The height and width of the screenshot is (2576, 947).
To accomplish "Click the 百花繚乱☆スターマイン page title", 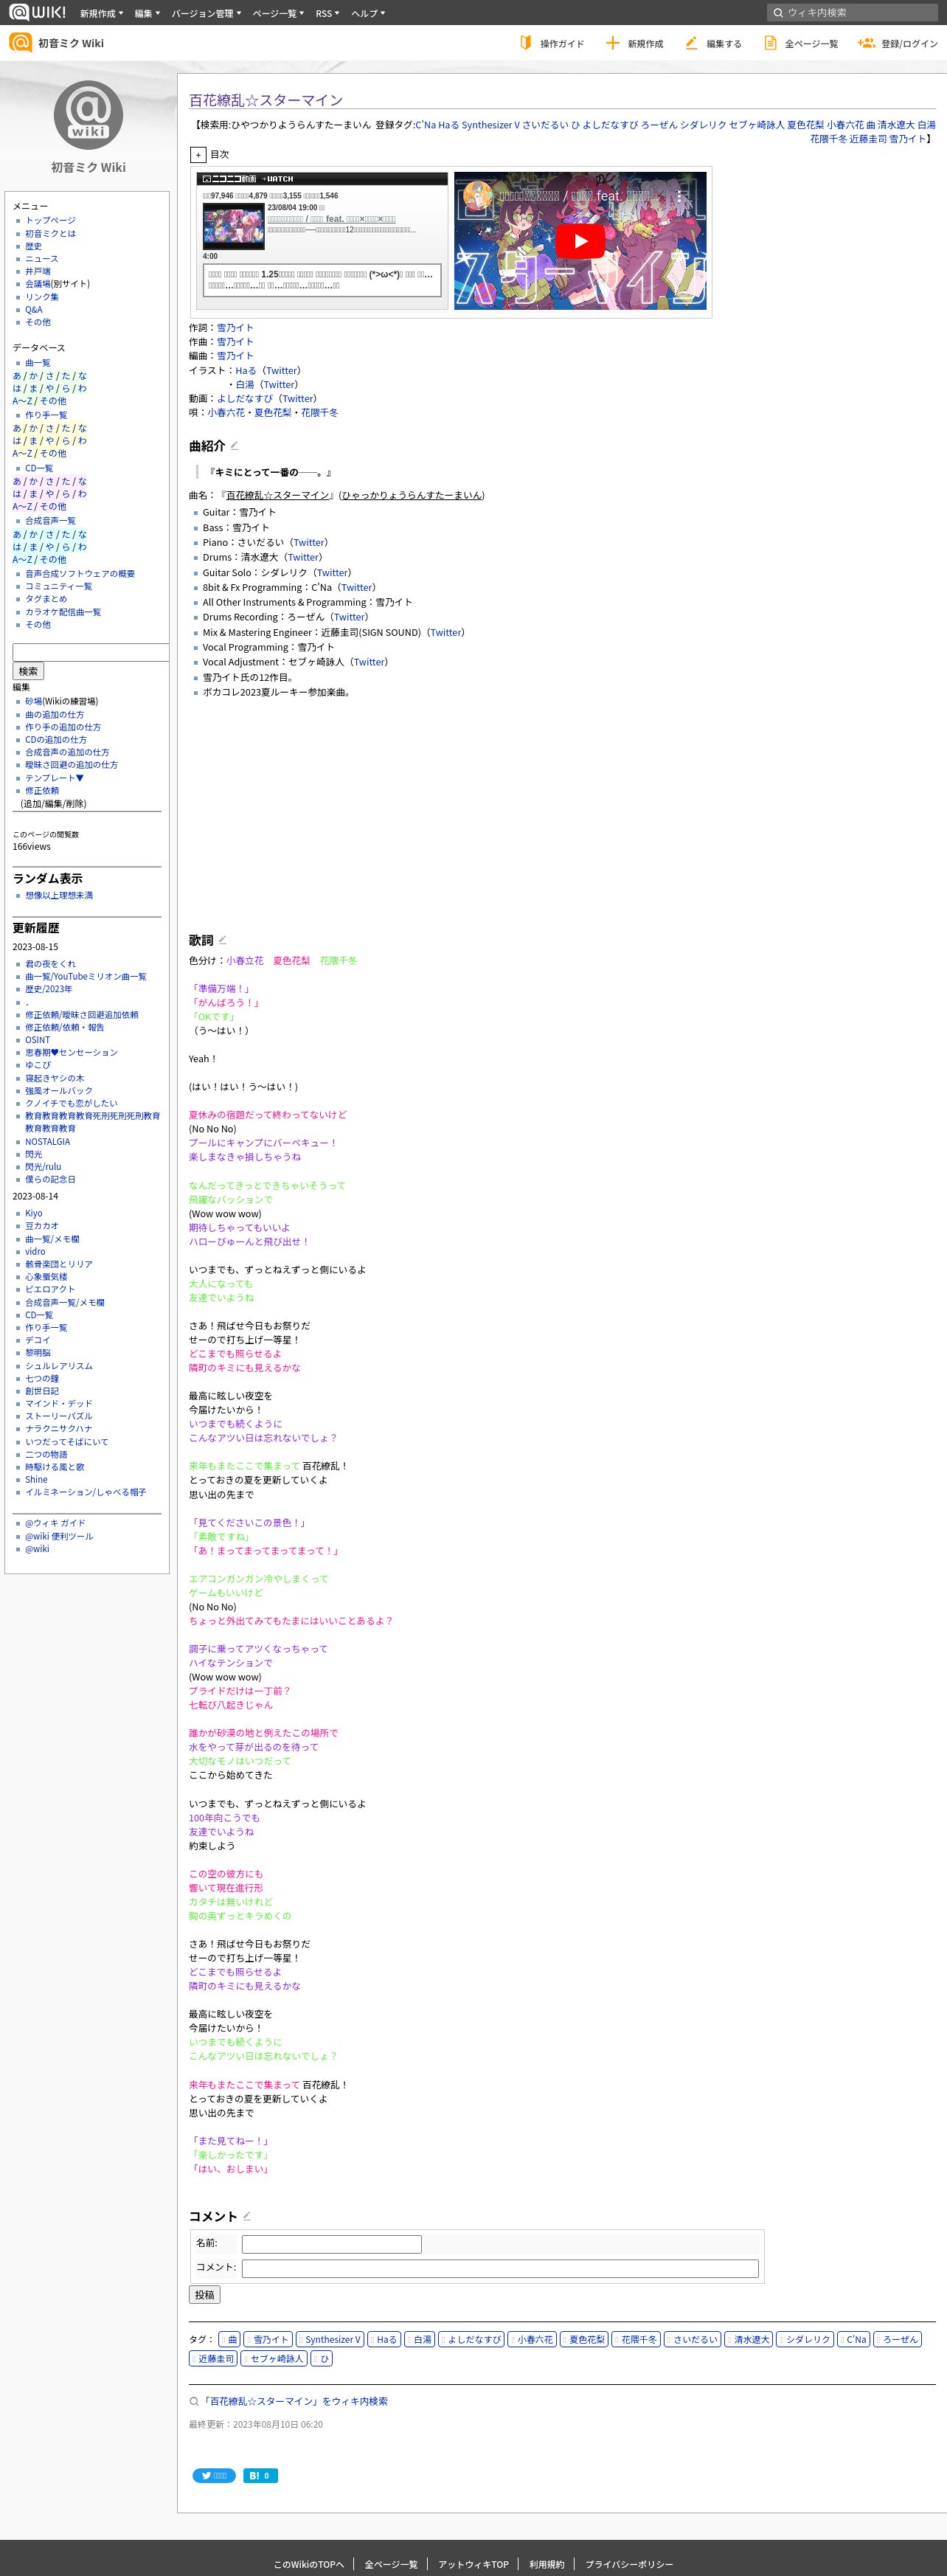I will [x=266, y=100].
